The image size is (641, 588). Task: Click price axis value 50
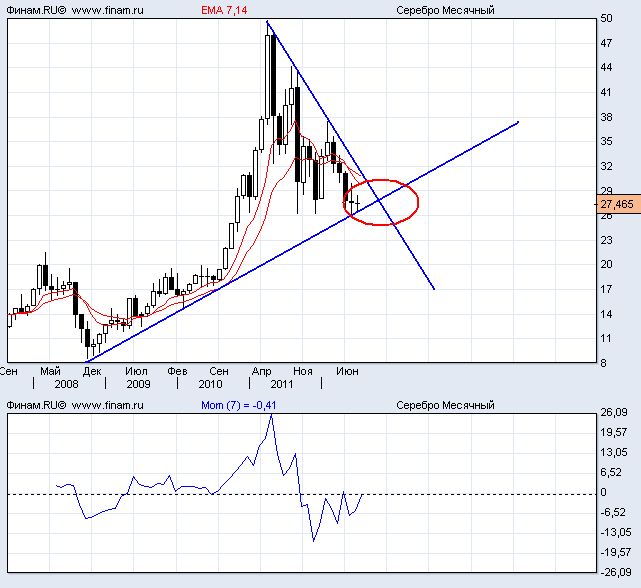(606, 18)
